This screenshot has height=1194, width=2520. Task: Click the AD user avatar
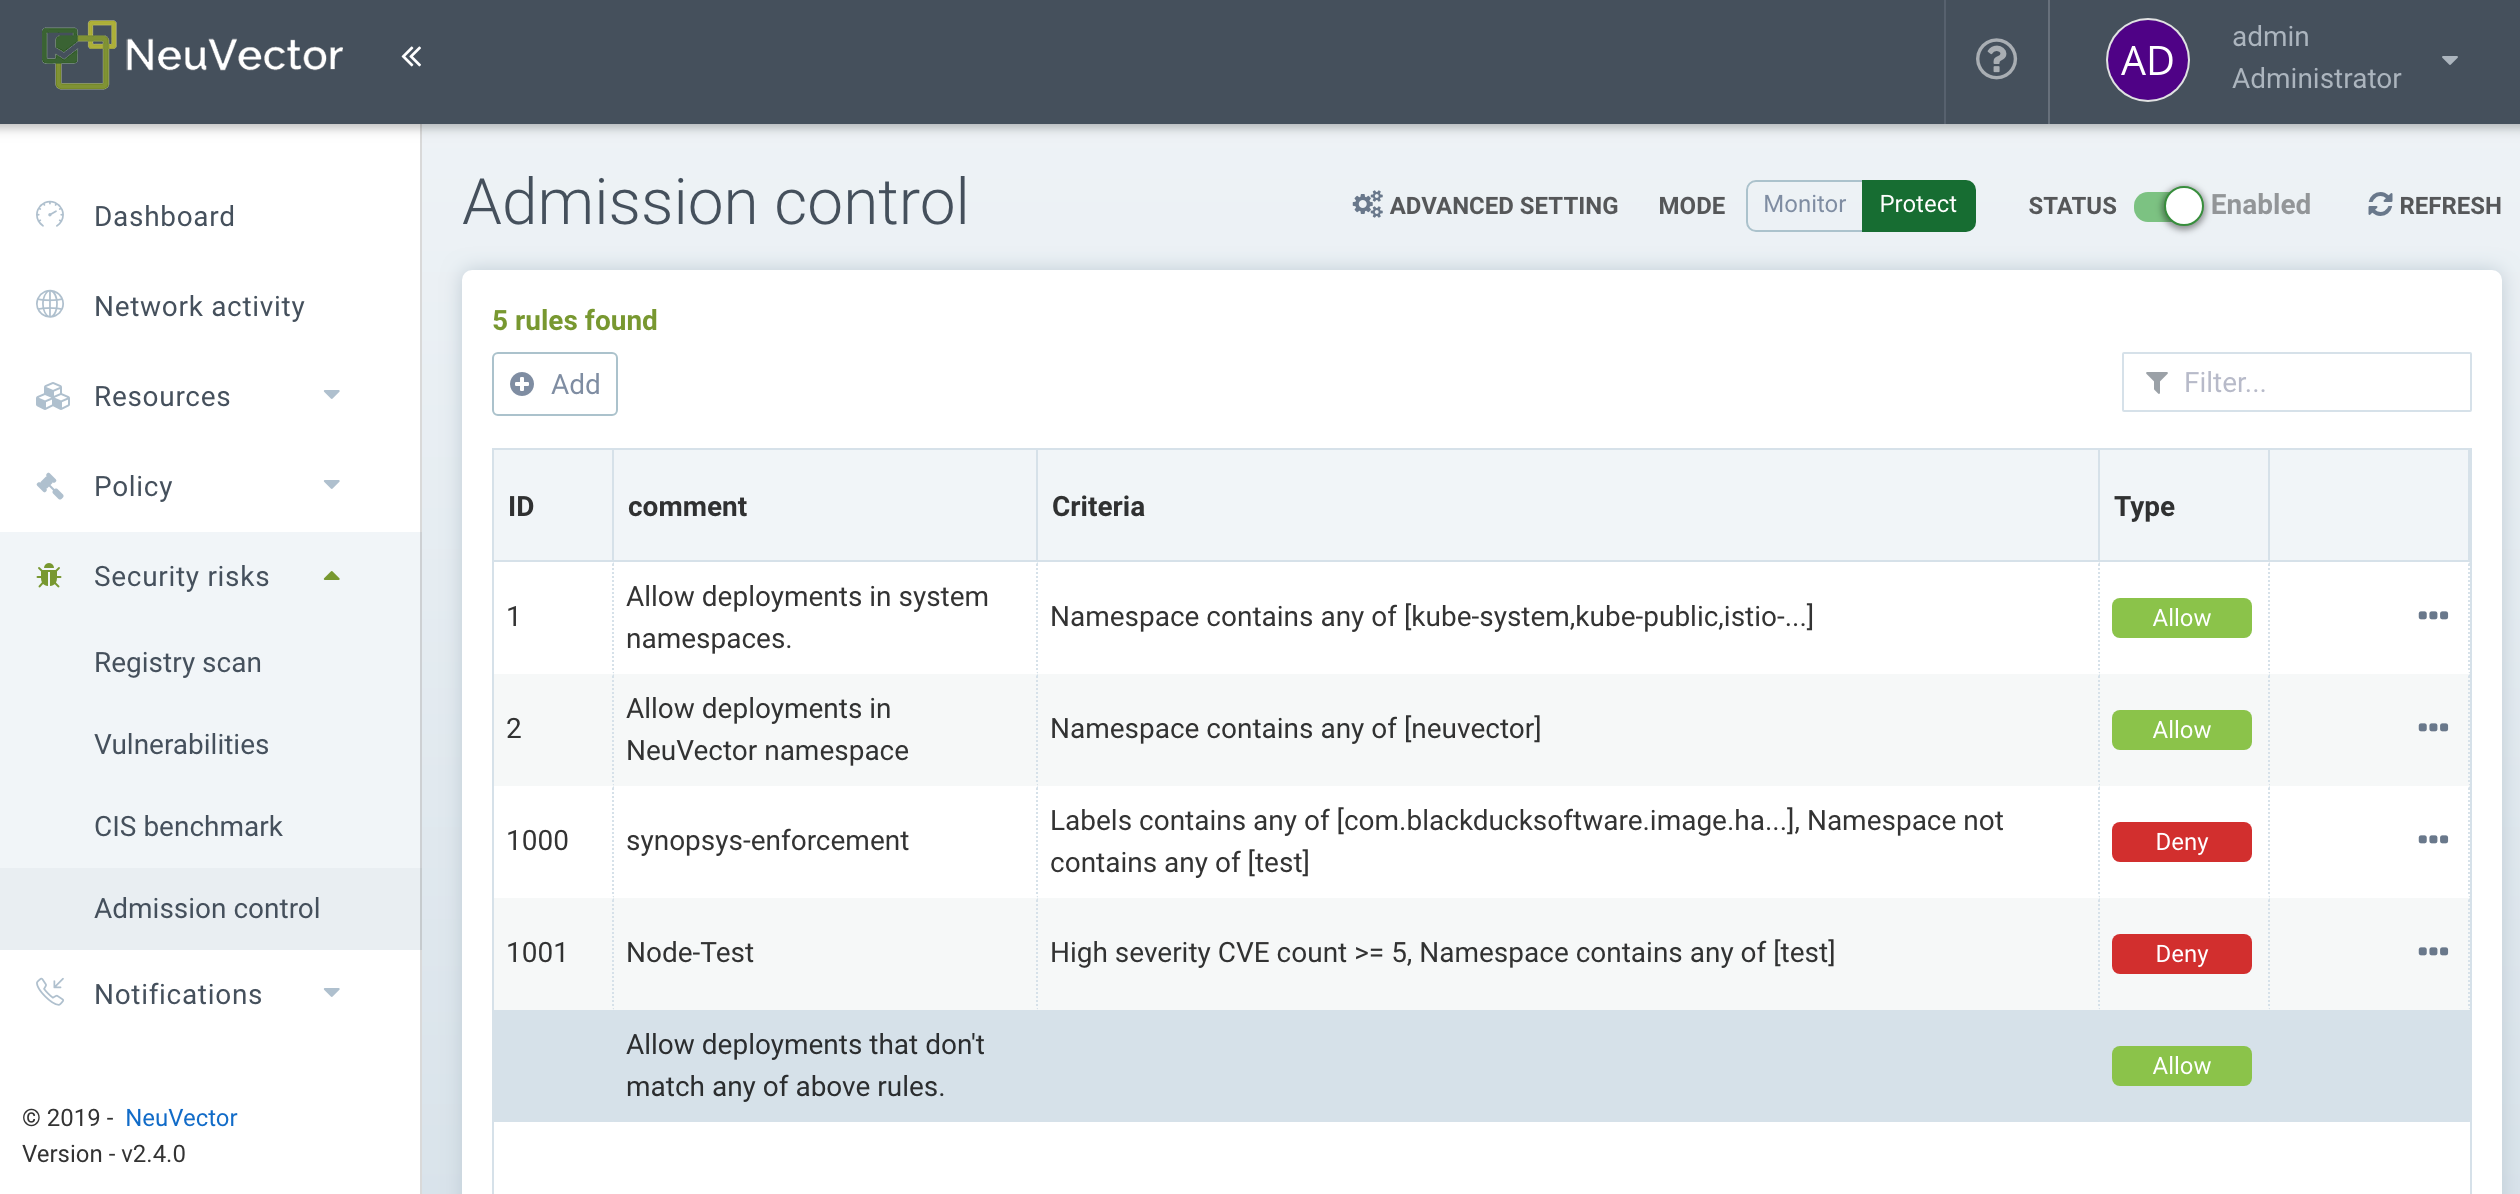coord(2147,60)
